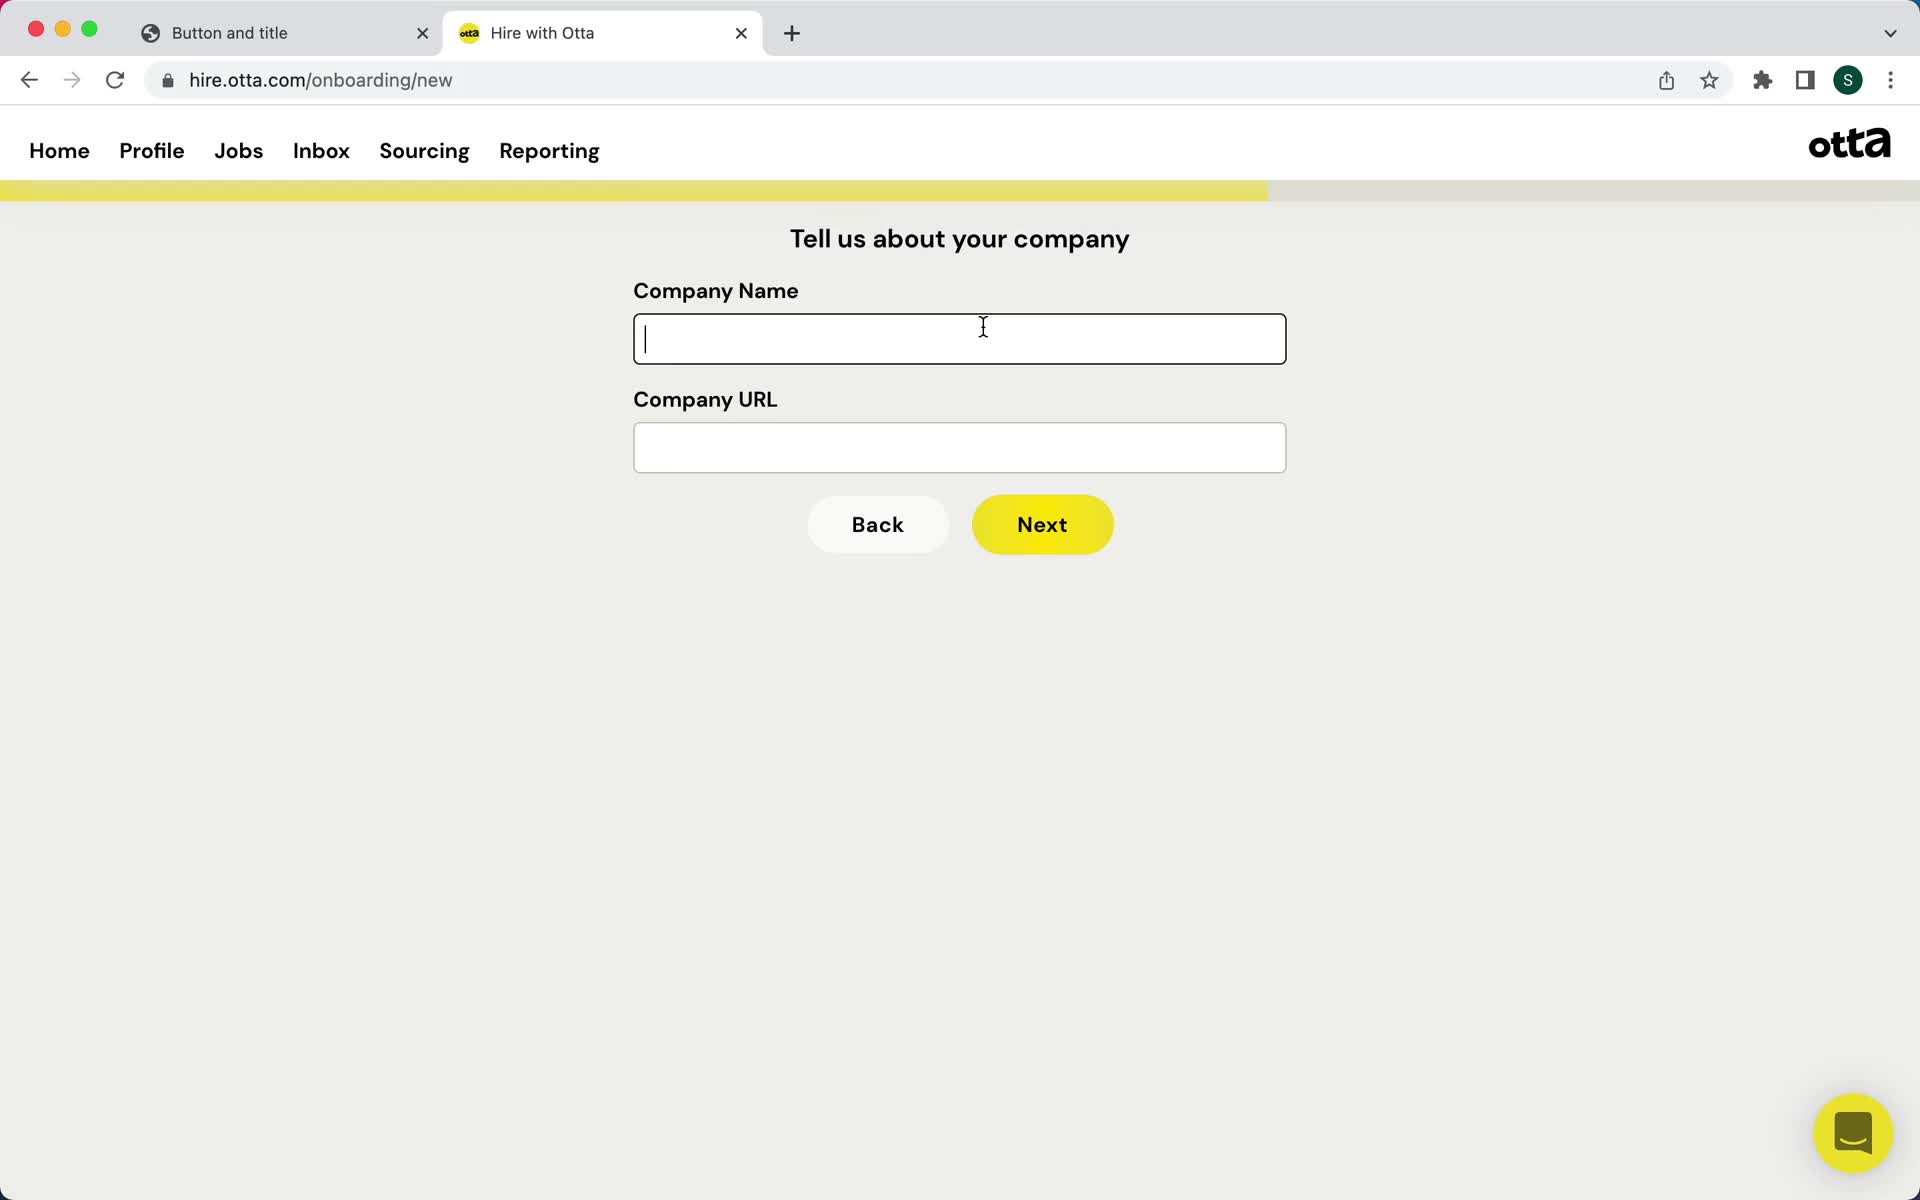Click the browser profile avatar icon
This screenshot has width=1920, height=1200.
point(1848,80)
